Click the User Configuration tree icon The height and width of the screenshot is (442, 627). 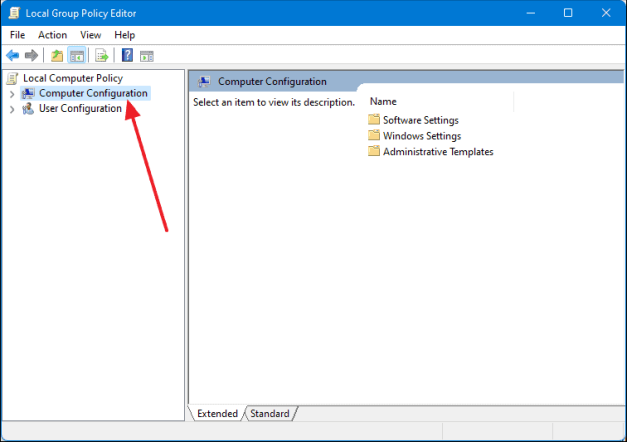click(x=28, y=108)
